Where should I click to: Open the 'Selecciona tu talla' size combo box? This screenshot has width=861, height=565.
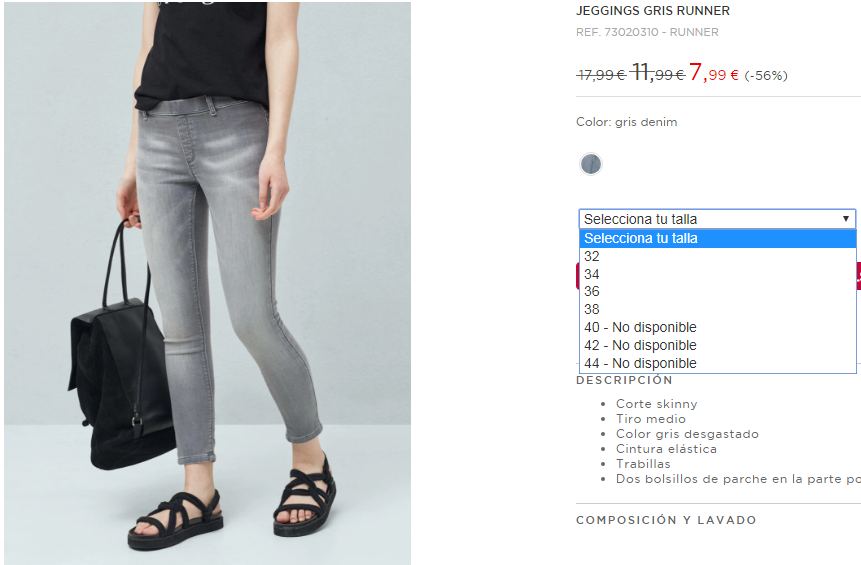click(717, 219)
